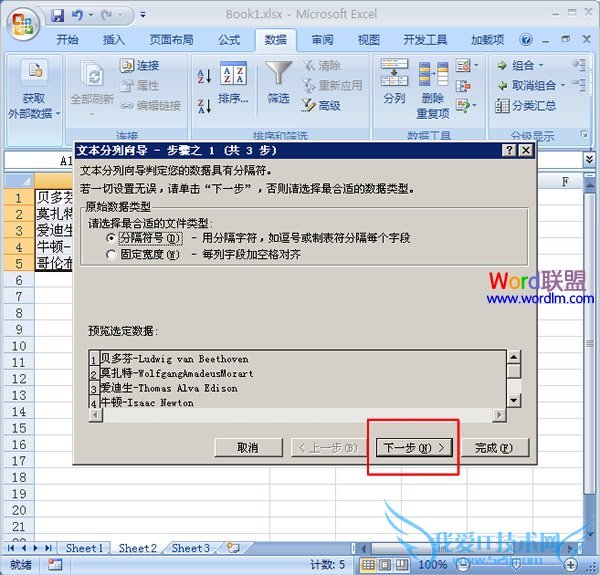Jump to the first sheet navigation arrow

point(11,548)
